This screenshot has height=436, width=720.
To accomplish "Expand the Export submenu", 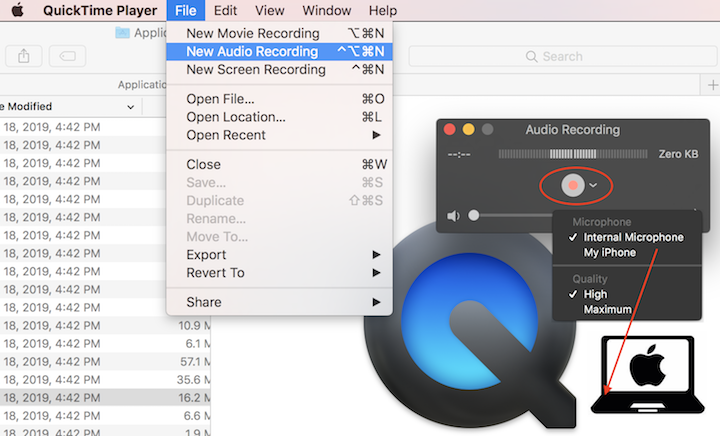I will 279,255.
